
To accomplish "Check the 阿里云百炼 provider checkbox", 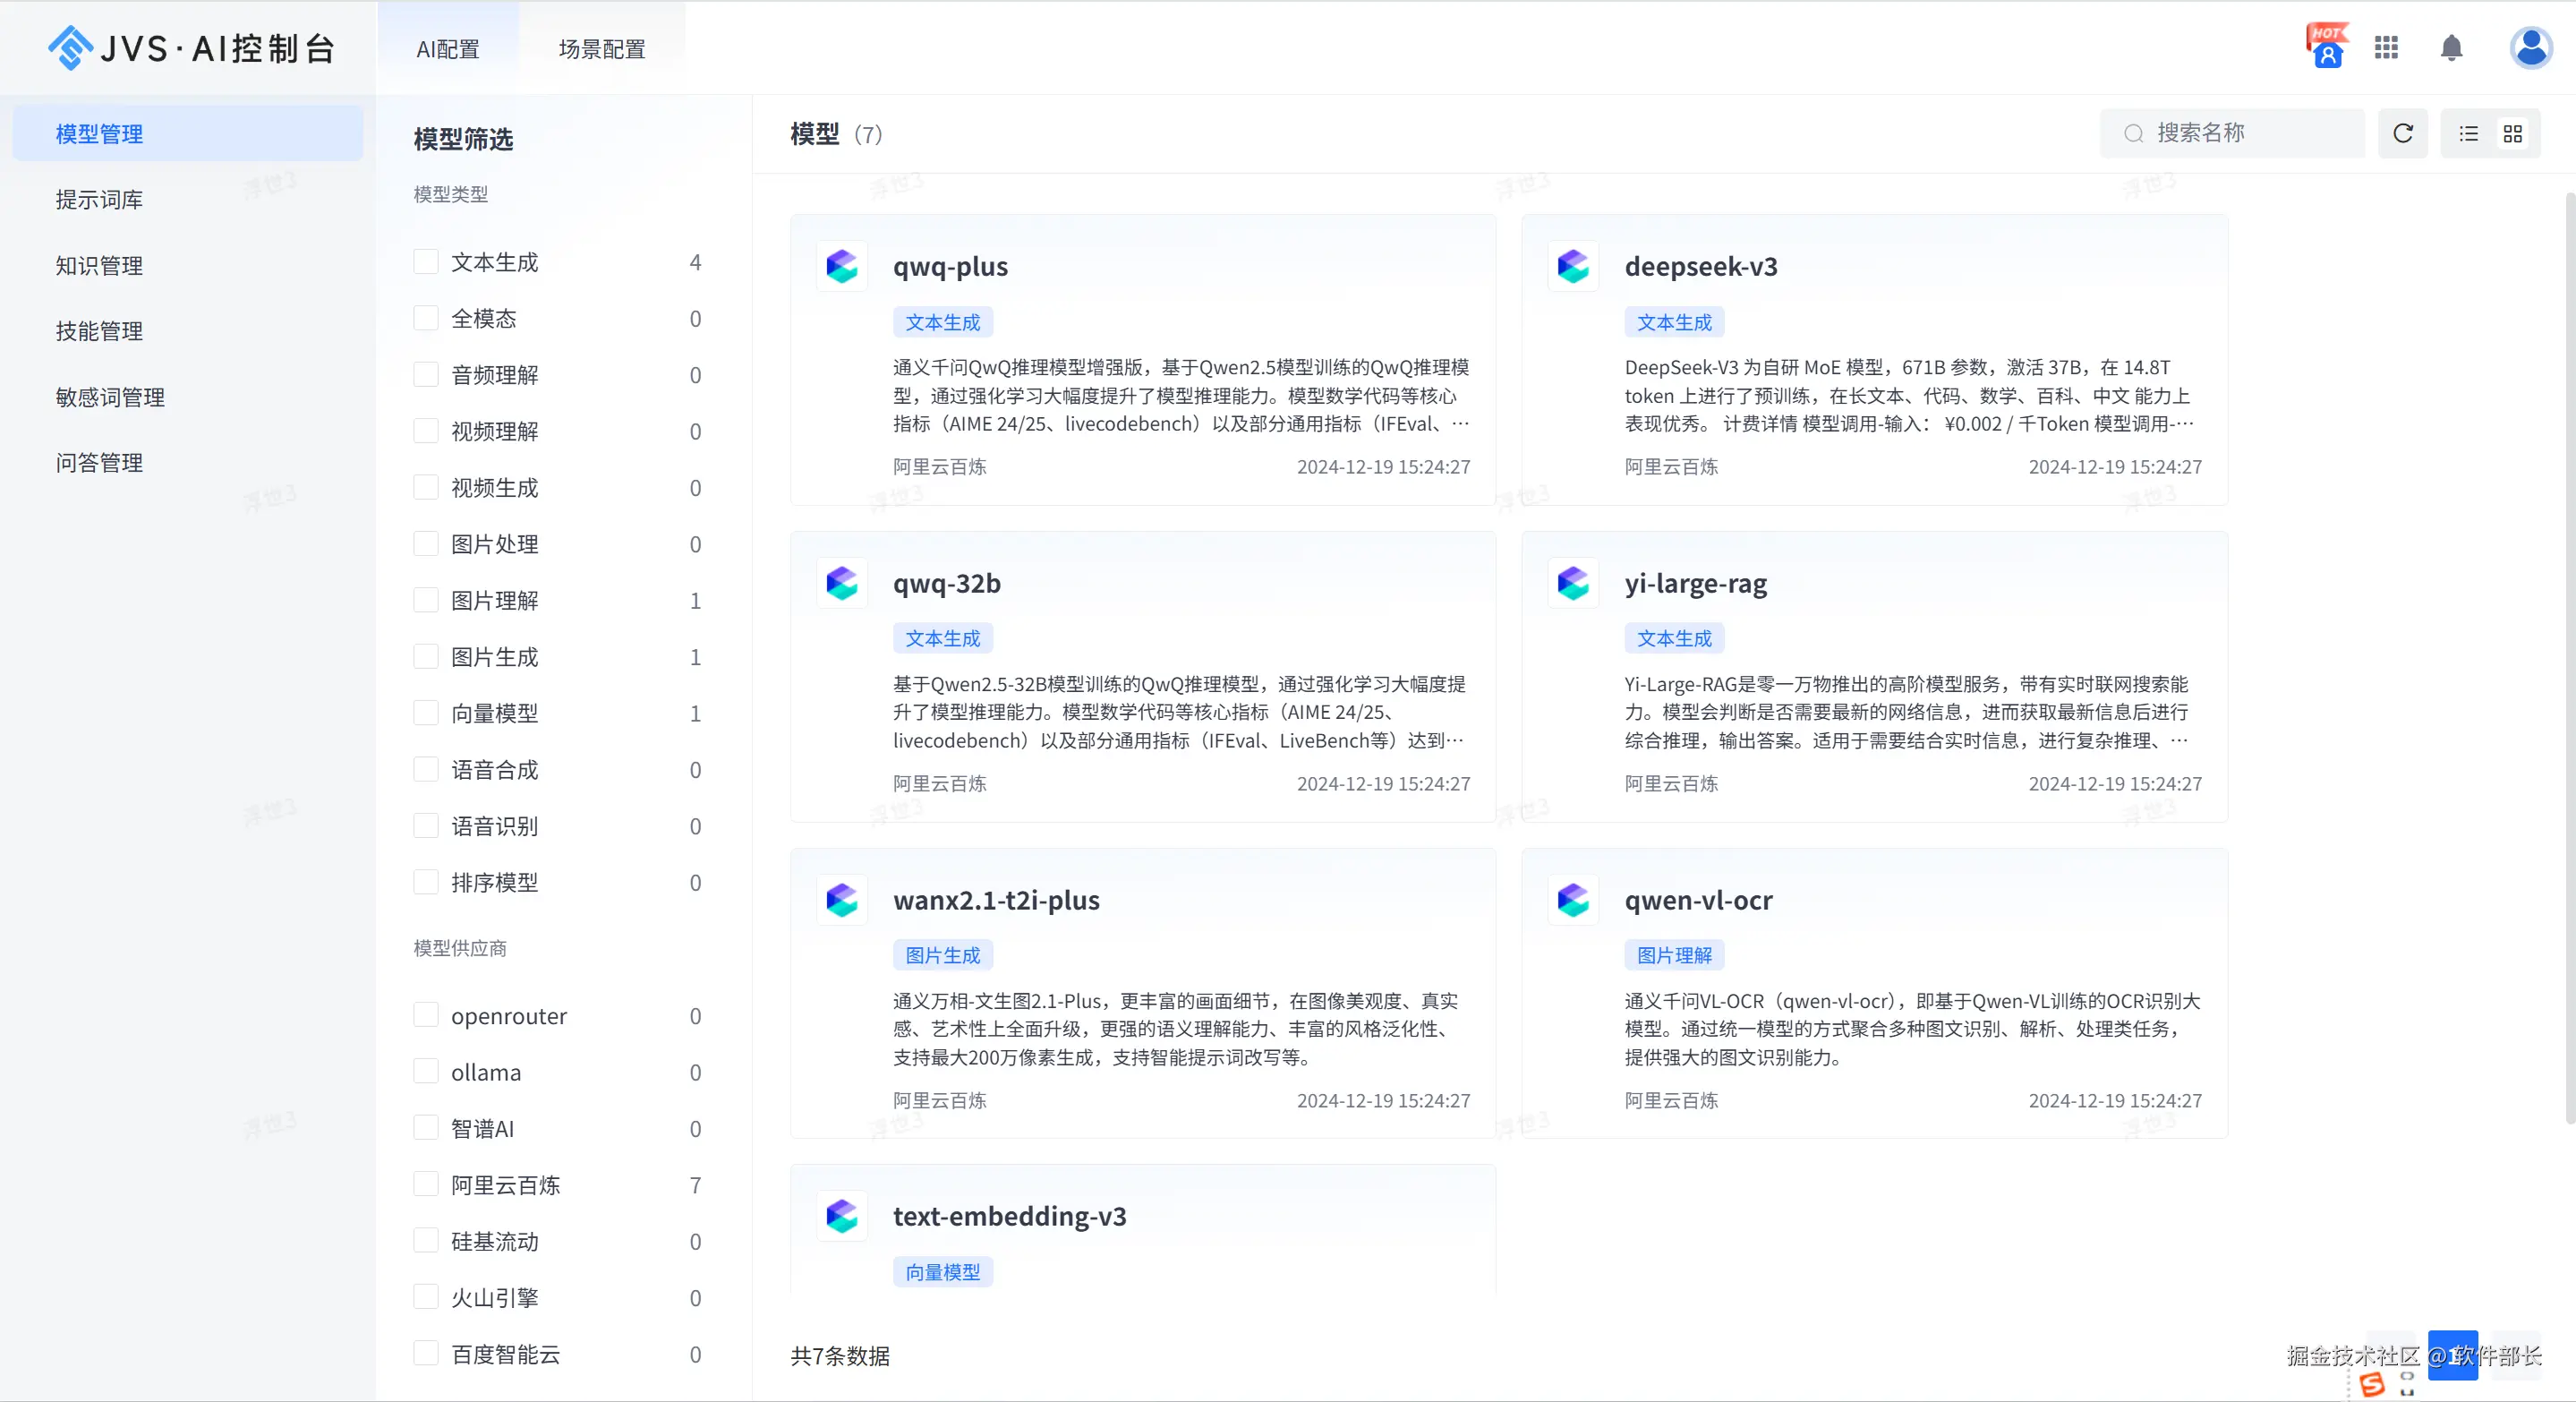I will pyautogui.click(x=426, y=1185).
